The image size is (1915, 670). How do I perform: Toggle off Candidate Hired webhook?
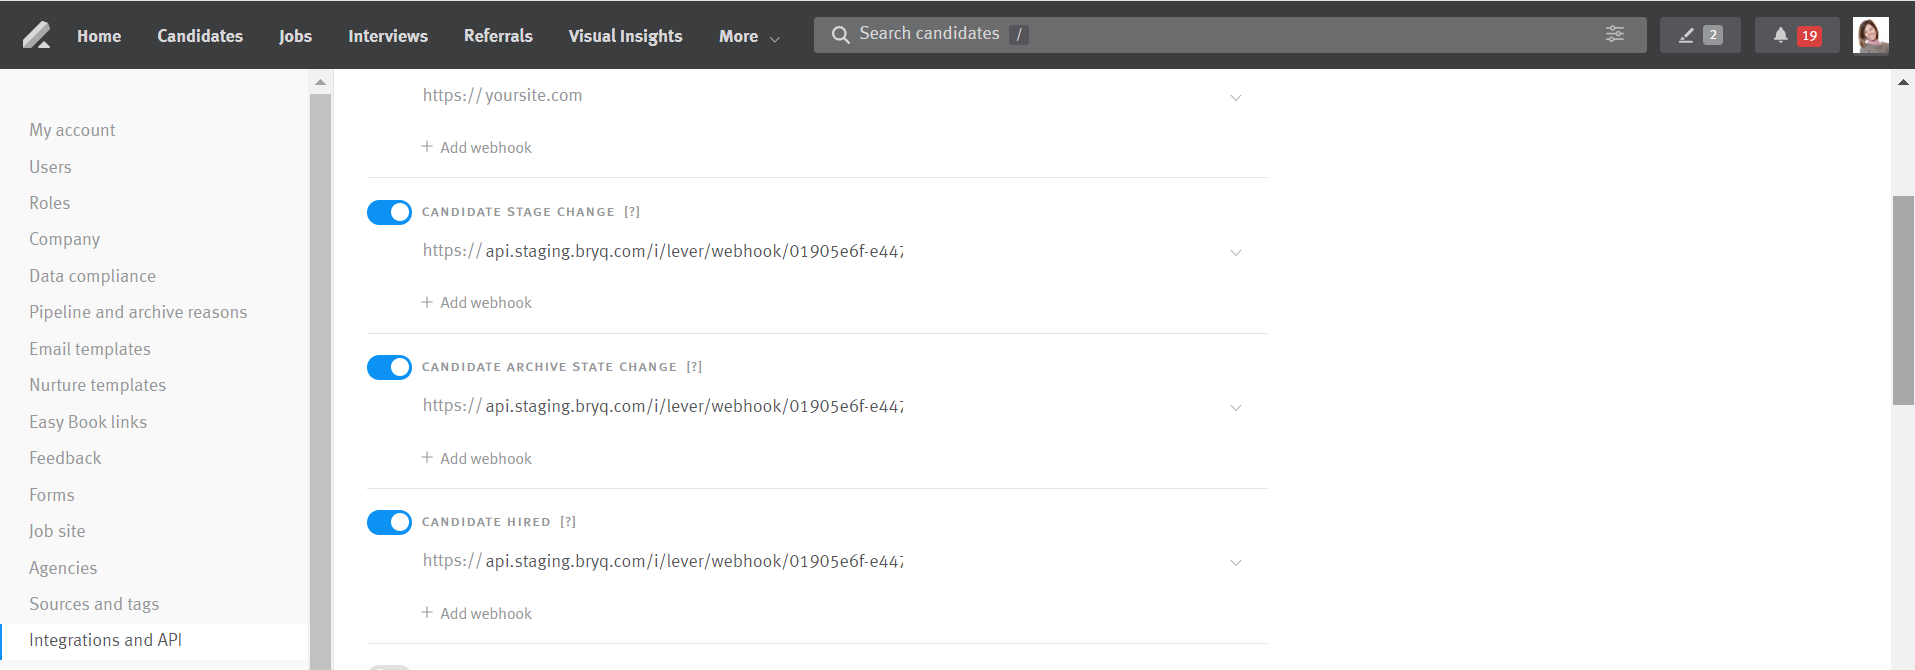click(389, 522)
